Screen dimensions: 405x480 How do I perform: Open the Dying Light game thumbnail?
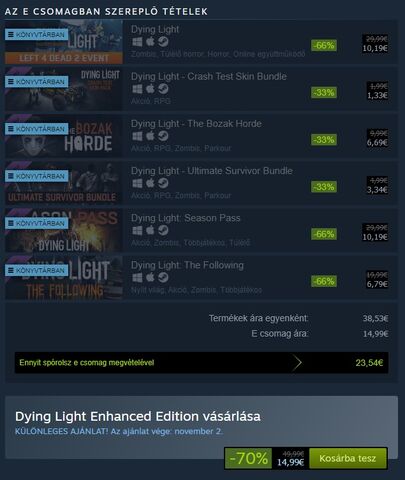[x=64, y=42]
